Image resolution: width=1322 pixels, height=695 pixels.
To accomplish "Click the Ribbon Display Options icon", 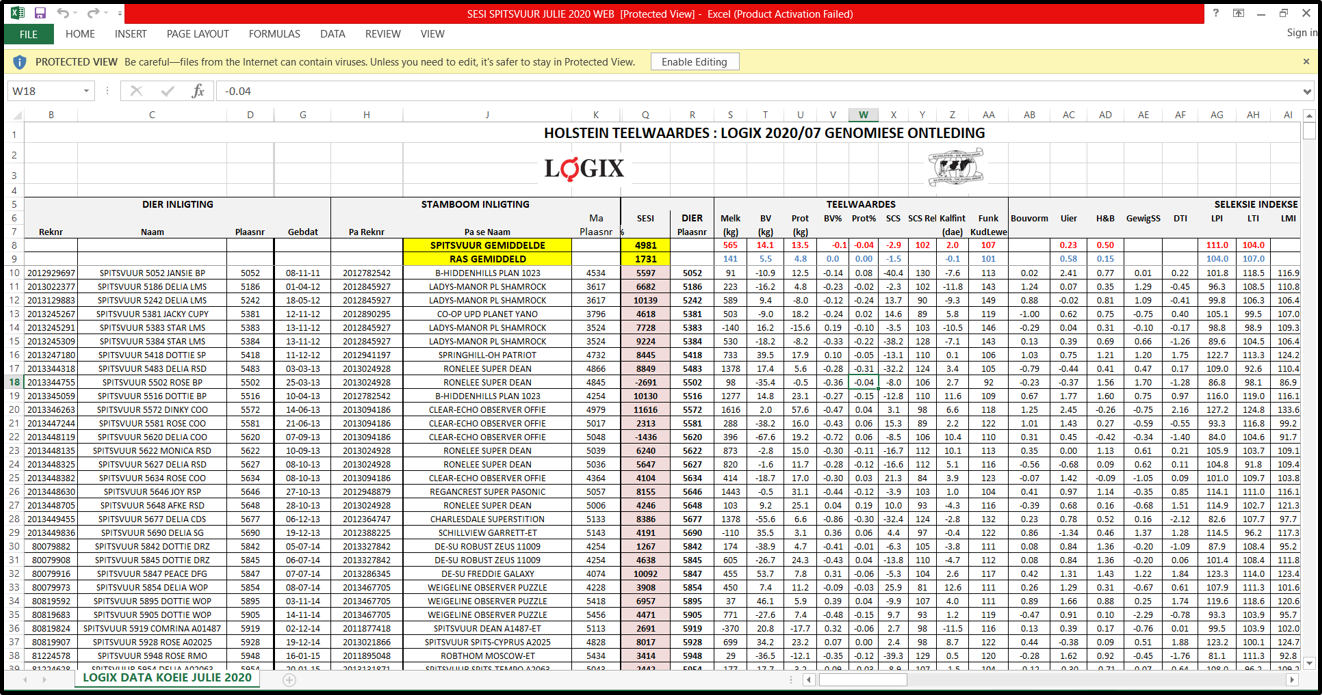I will [1239, 13].
